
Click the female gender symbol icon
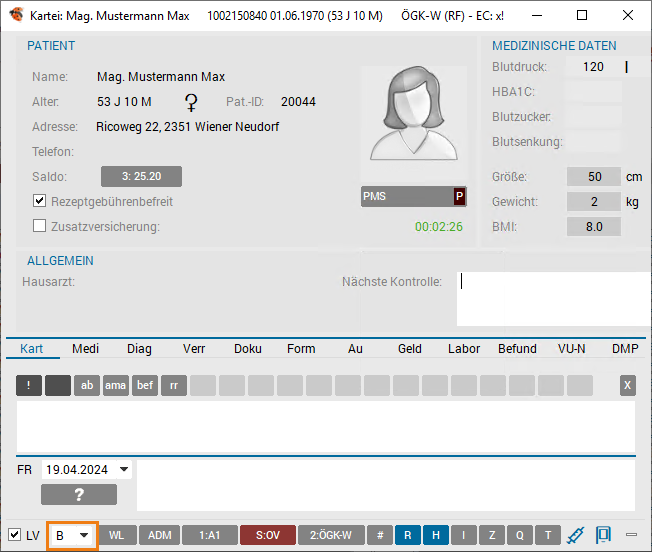[191, 102]
